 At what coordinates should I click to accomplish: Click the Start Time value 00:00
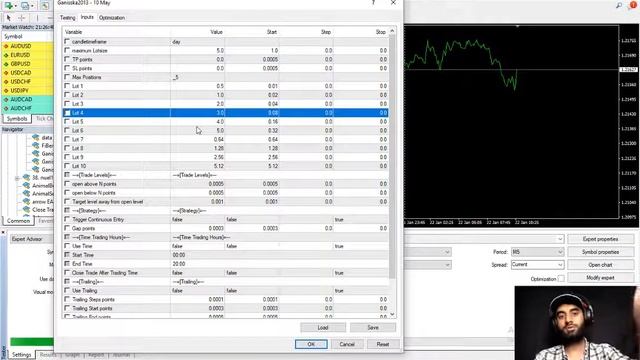click(179, 255)
